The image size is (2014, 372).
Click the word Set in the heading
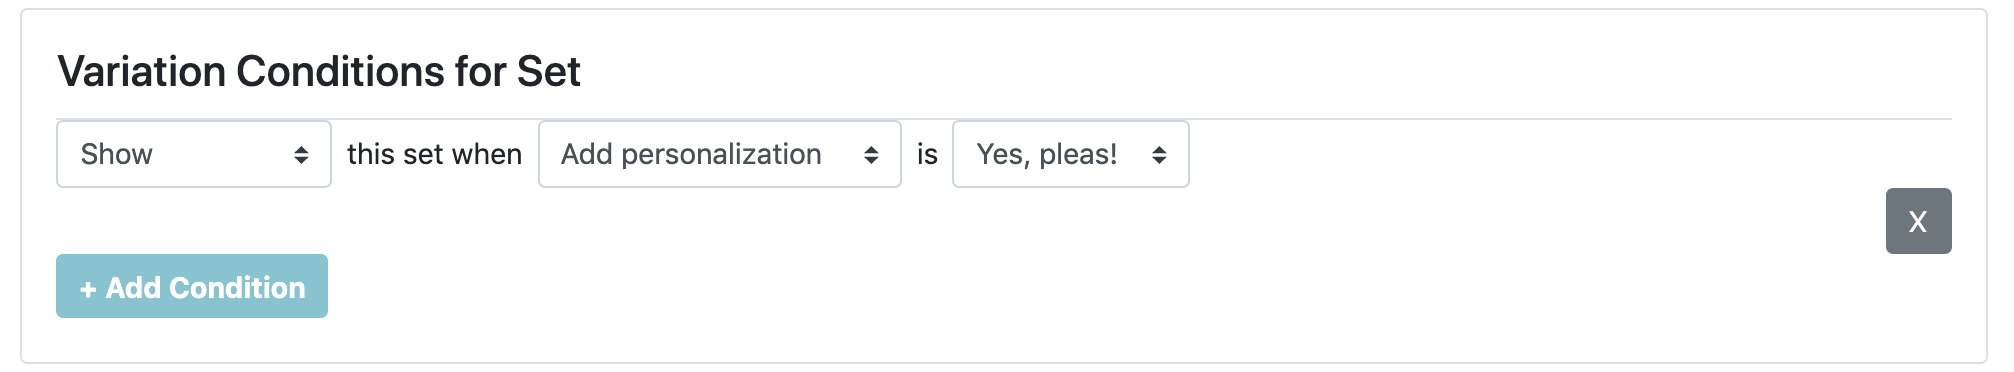(x=548, y=72)
